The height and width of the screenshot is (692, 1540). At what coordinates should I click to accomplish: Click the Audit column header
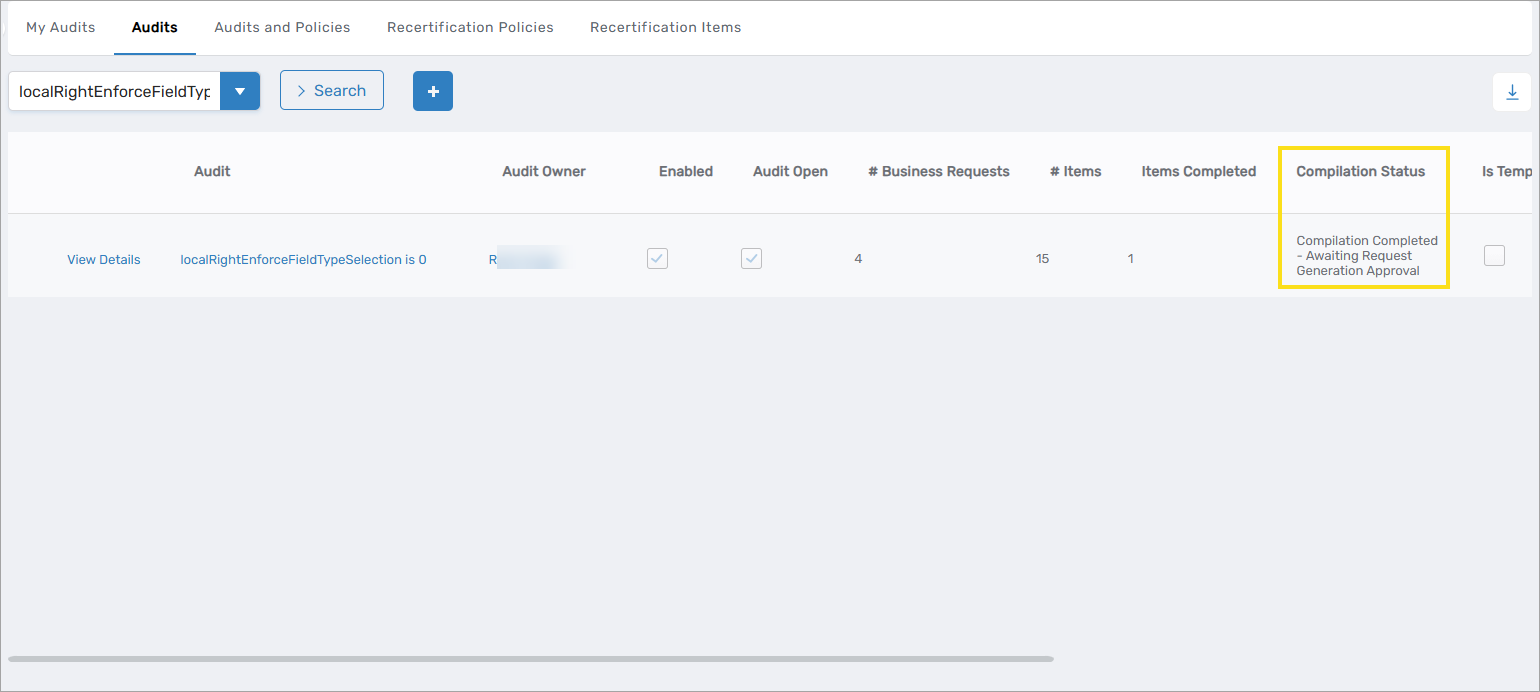[x=212, y=171]
